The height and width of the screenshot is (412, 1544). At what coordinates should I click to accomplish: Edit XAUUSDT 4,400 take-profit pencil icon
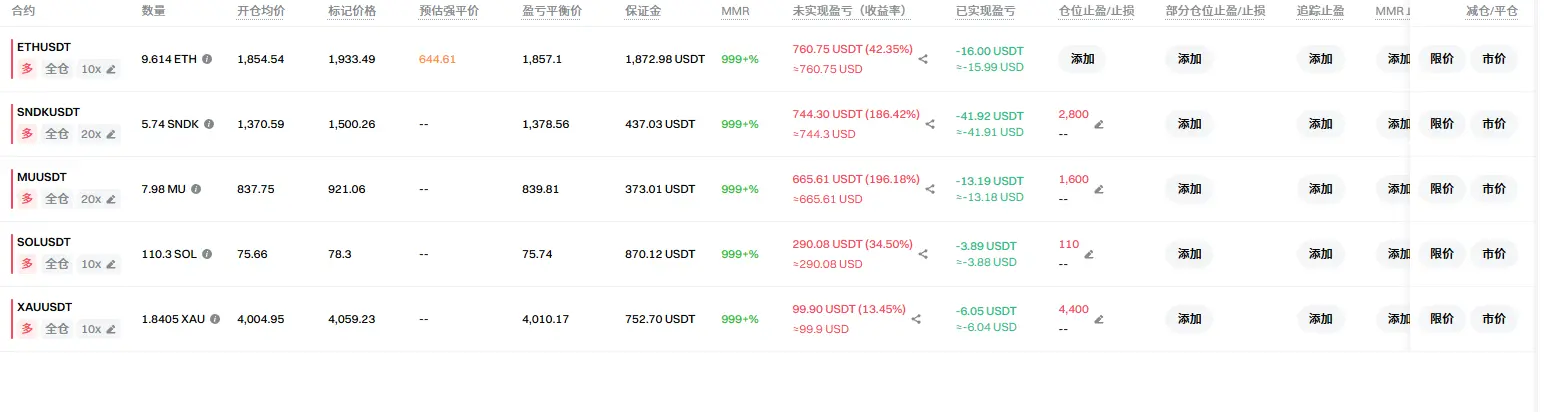[x=1099, y=319]
